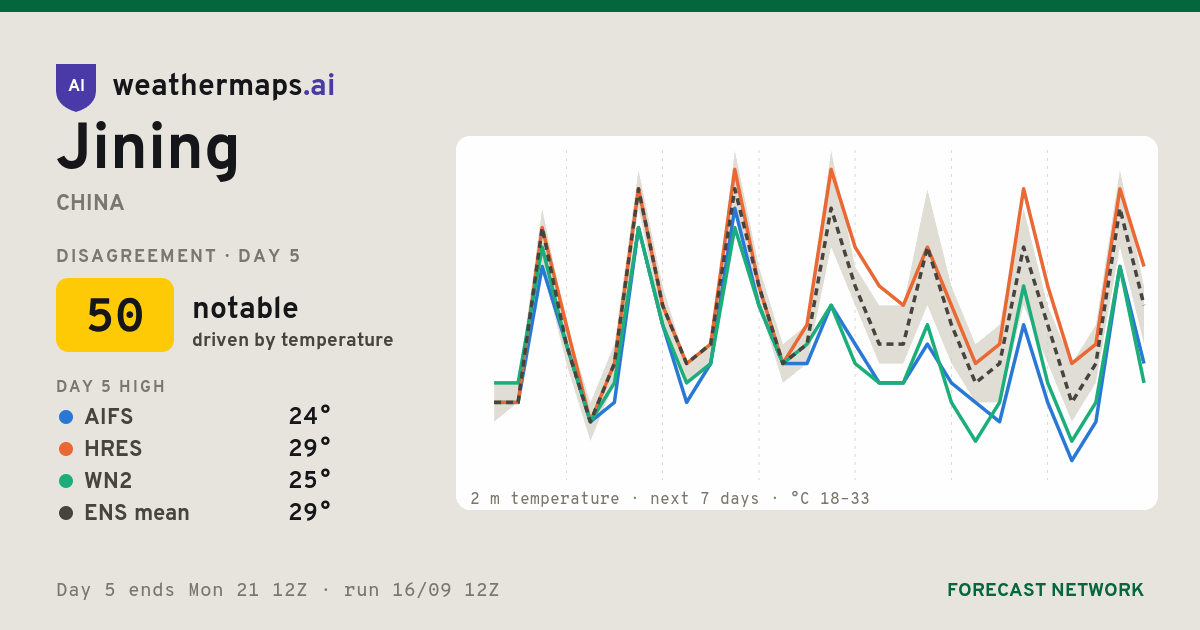Click the 'driven by temperature' subtitle

point(293,340)
